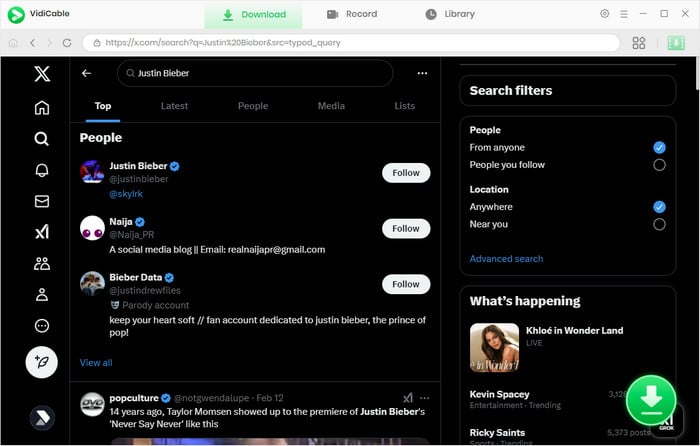The image size is (700, 446).
Task: Open more options on popculture post
Action: tap(425, 398)
